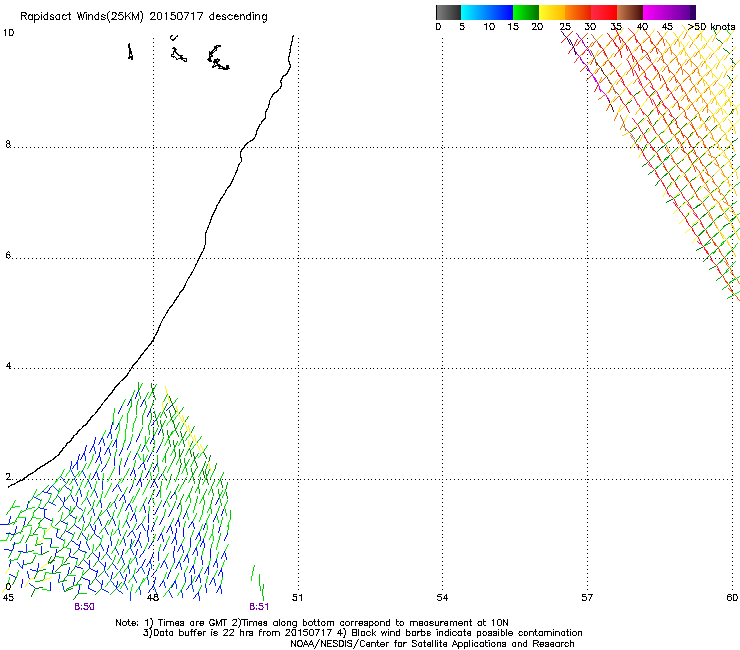Screen dimensions: 740x650
Task: Click the word 'descending' in the title
Action: click(238, 17)
